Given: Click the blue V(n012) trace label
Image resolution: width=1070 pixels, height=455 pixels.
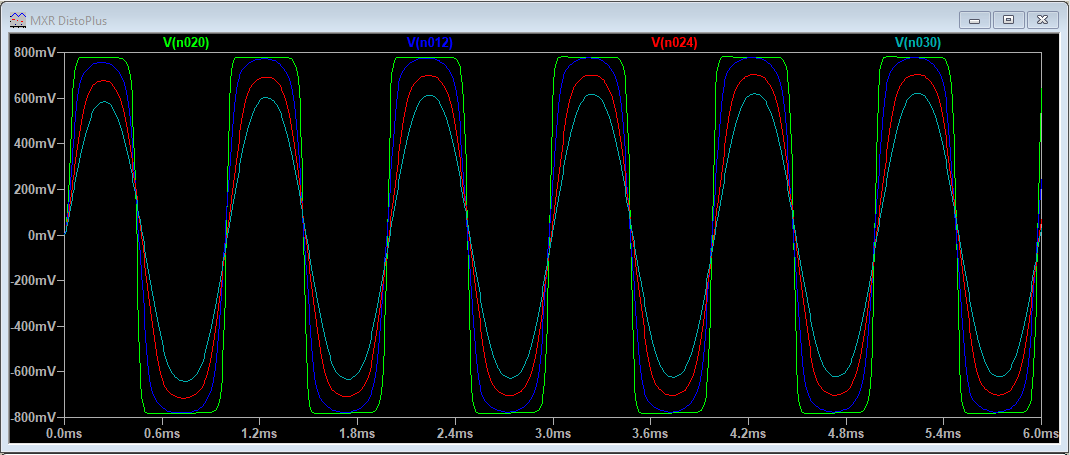Looking at the screenshot, I should point(430,42).
